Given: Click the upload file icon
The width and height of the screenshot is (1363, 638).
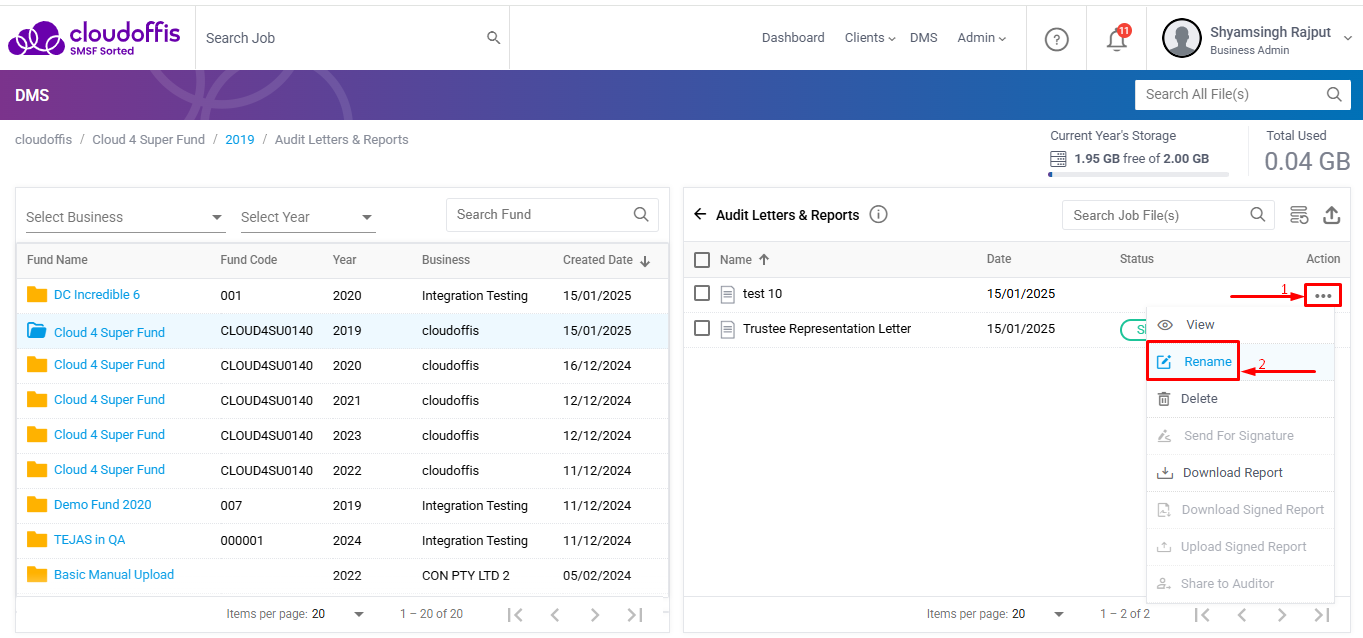Looking at the screenshot, I should [x=1331, y=215].
